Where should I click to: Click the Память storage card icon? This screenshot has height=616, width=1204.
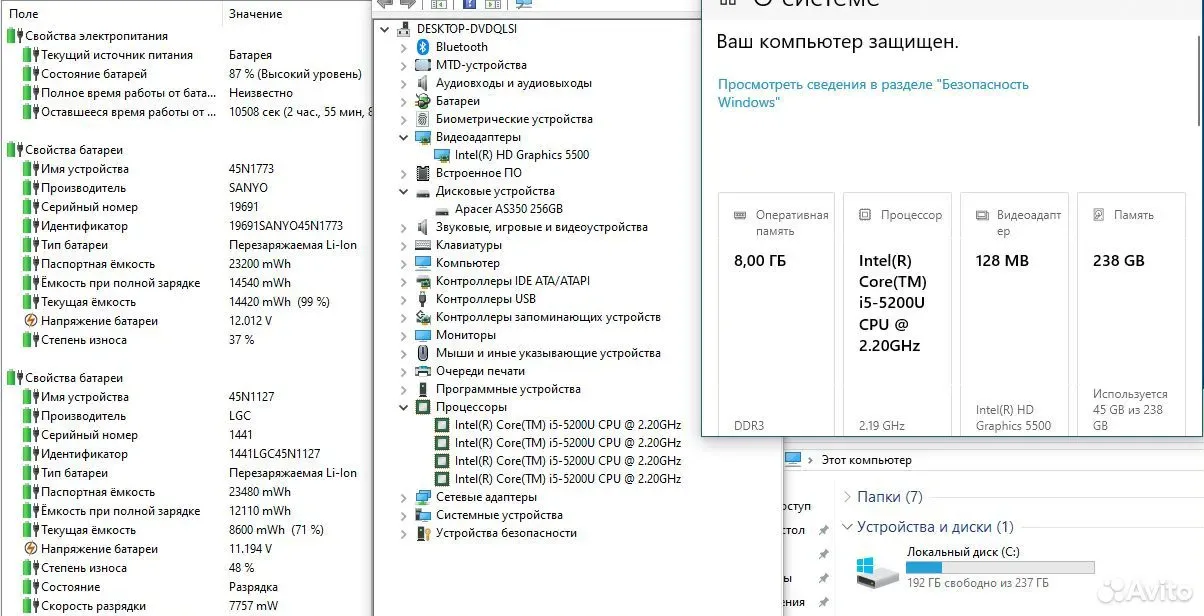1098,215
